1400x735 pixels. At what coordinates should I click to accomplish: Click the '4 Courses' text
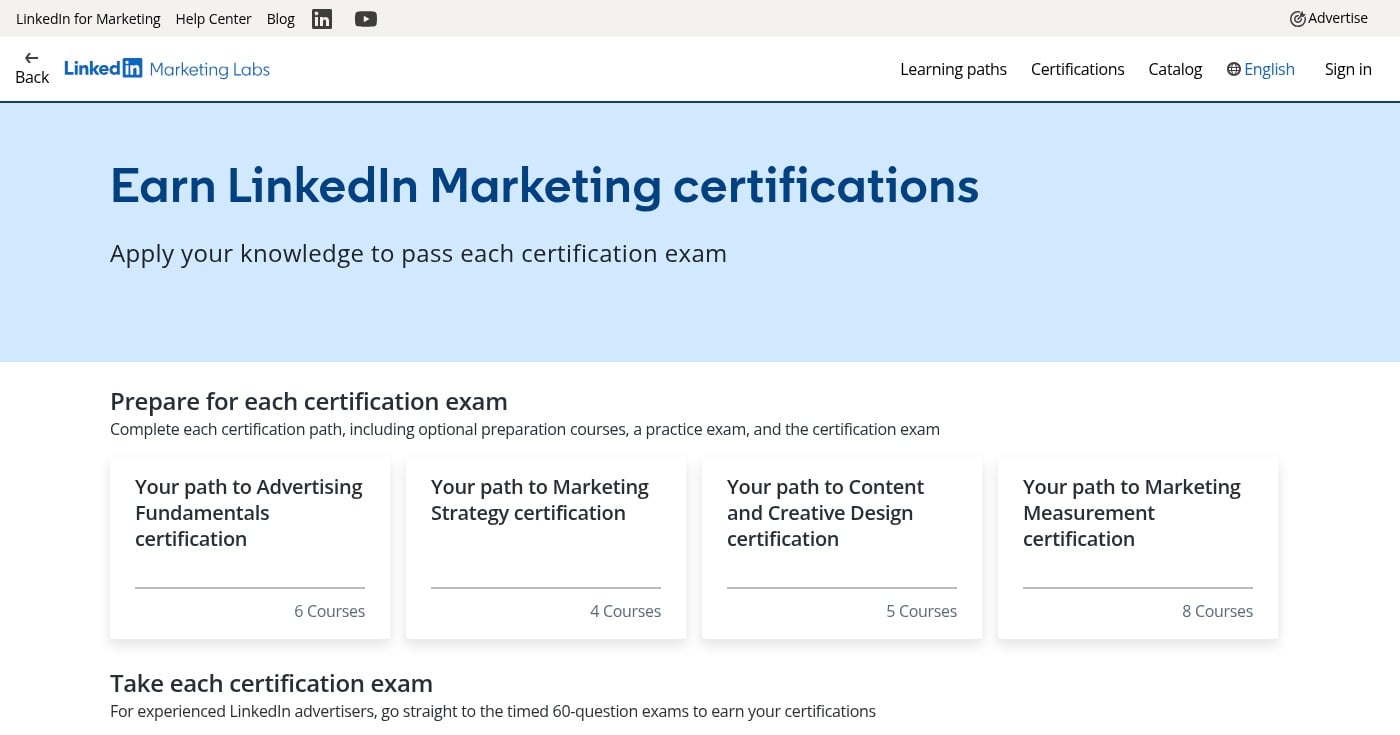[625, 611]
